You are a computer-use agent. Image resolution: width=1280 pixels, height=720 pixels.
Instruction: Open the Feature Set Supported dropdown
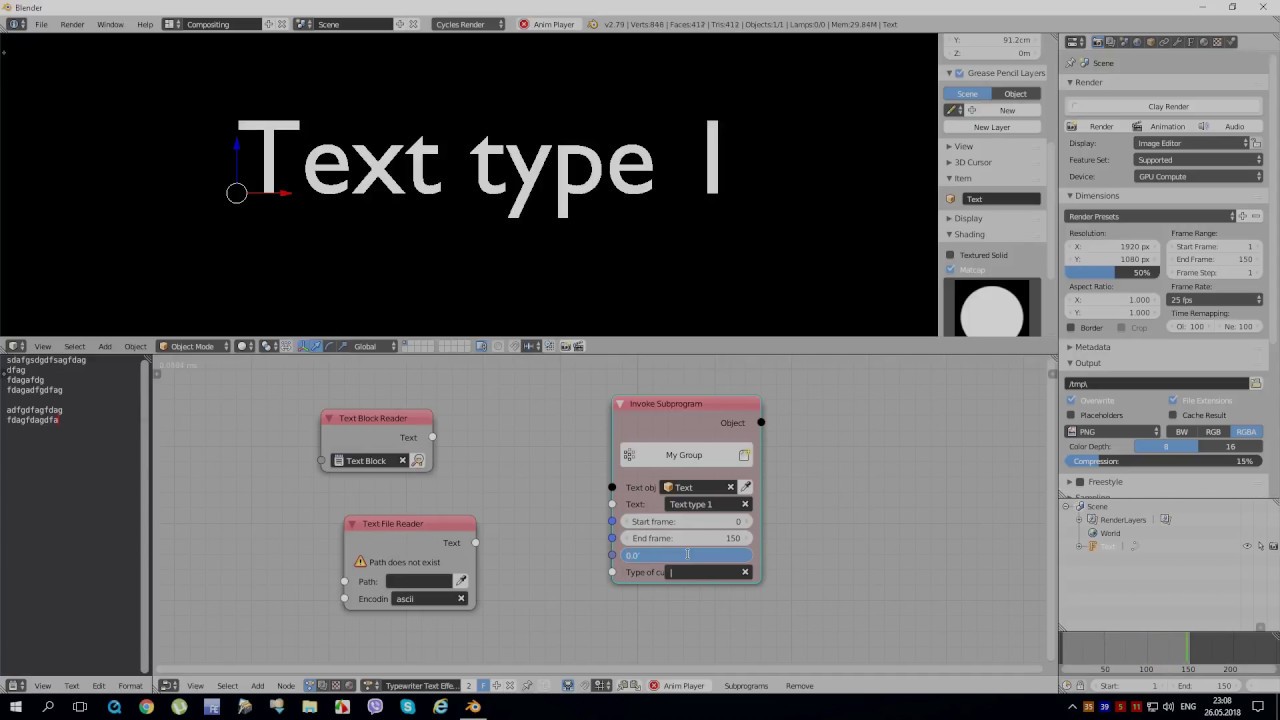click(1199, 160)
